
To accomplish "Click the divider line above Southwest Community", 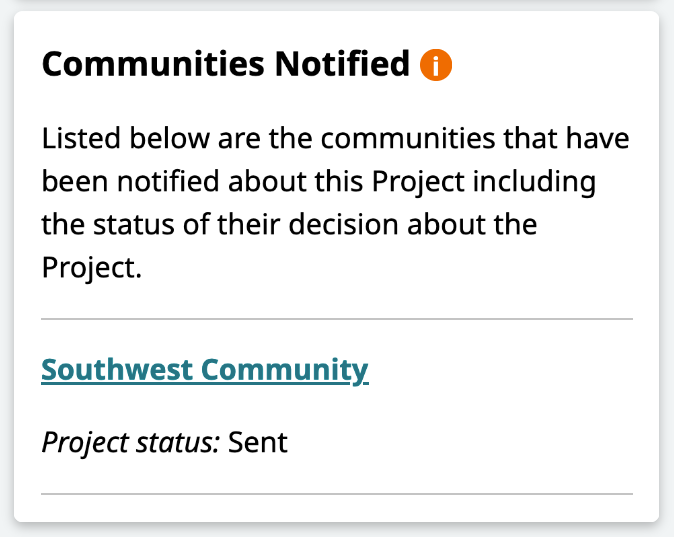I will pyautogui.click(x=336, y=319).
